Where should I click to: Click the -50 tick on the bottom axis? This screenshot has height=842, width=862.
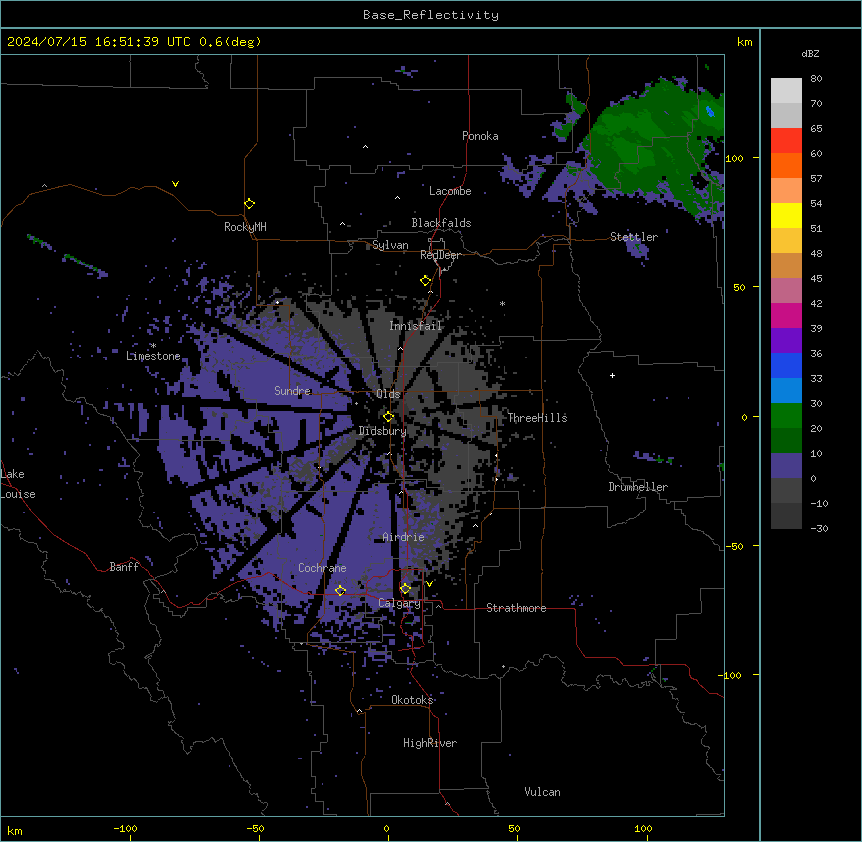pos(255,829)
